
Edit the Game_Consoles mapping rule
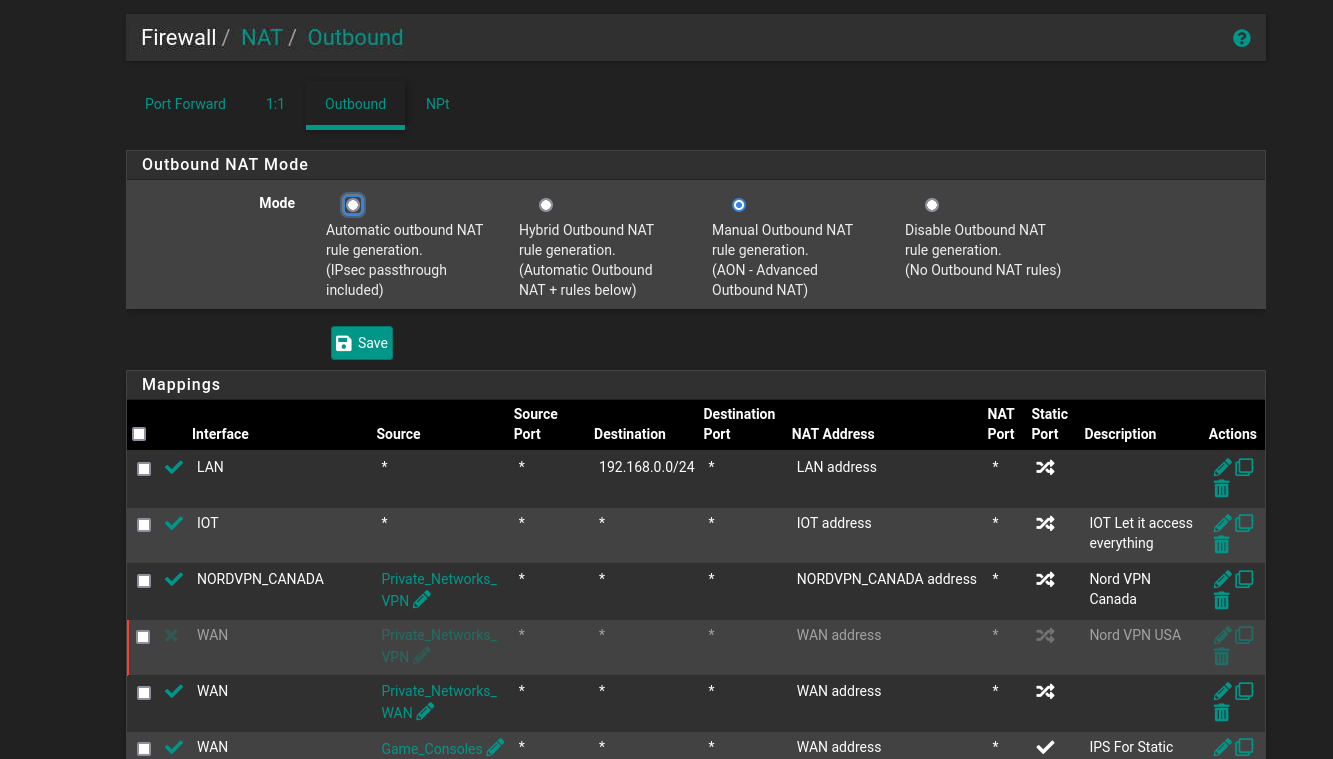tap(1222, 747)
